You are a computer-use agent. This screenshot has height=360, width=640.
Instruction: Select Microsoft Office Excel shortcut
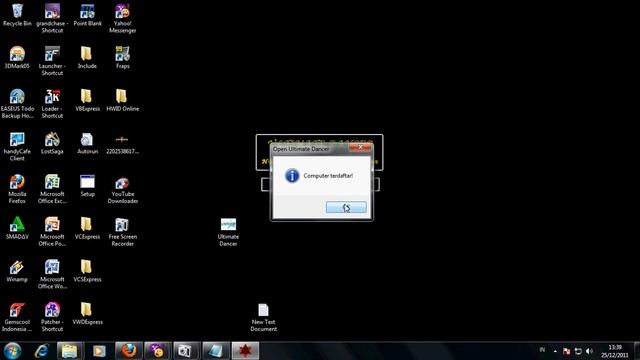(52, 189)
